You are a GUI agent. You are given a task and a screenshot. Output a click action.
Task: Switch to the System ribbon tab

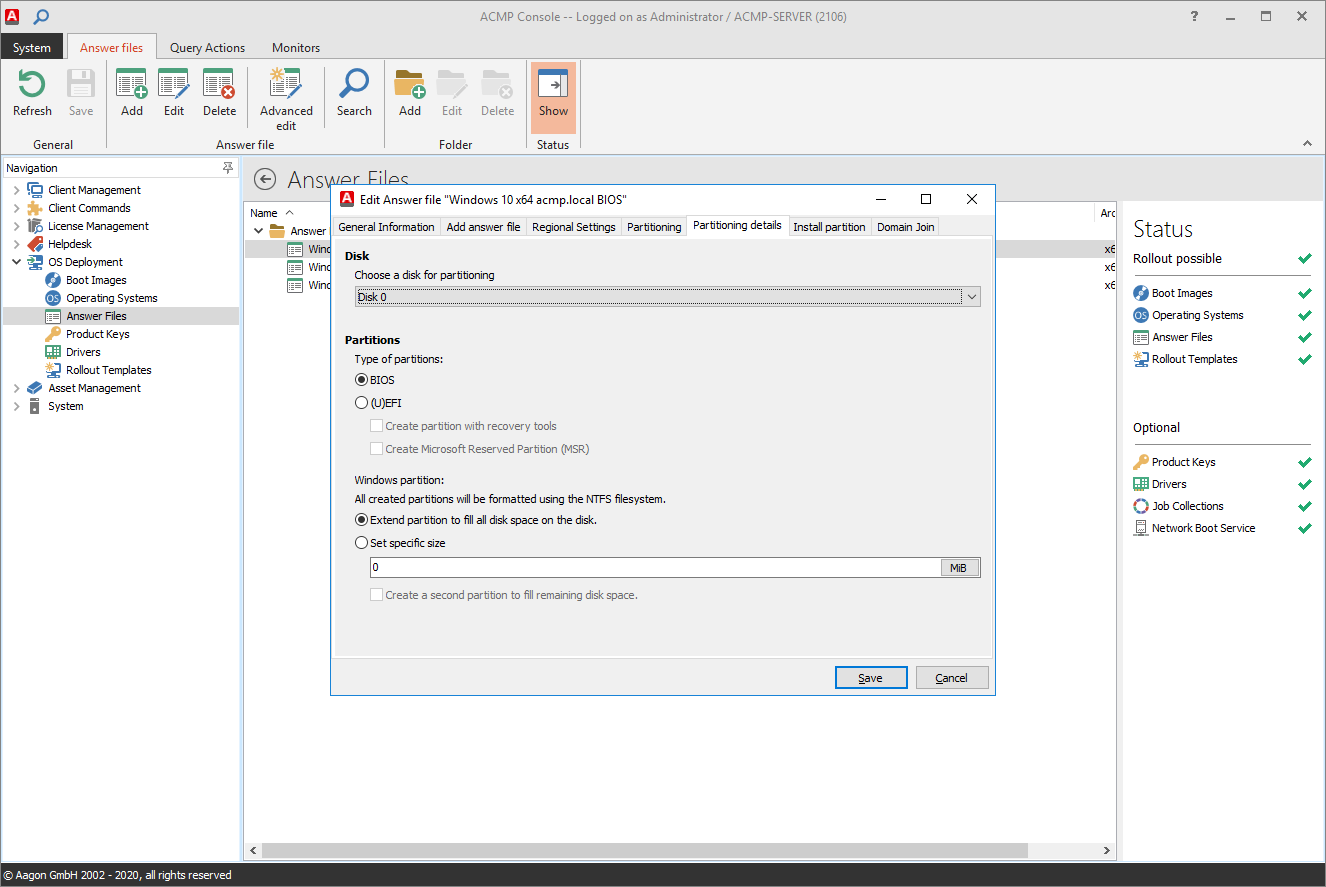pyautogui.click(x=32, y=47)
